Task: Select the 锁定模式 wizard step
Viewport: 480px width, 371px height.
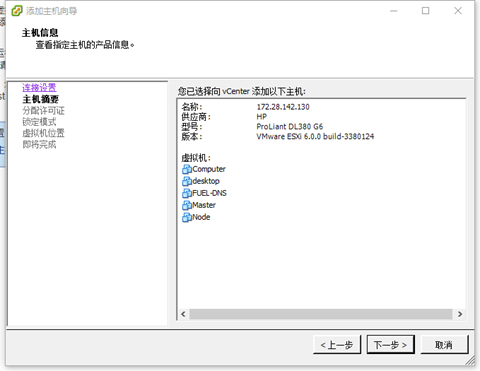Action: click(39, 122)
